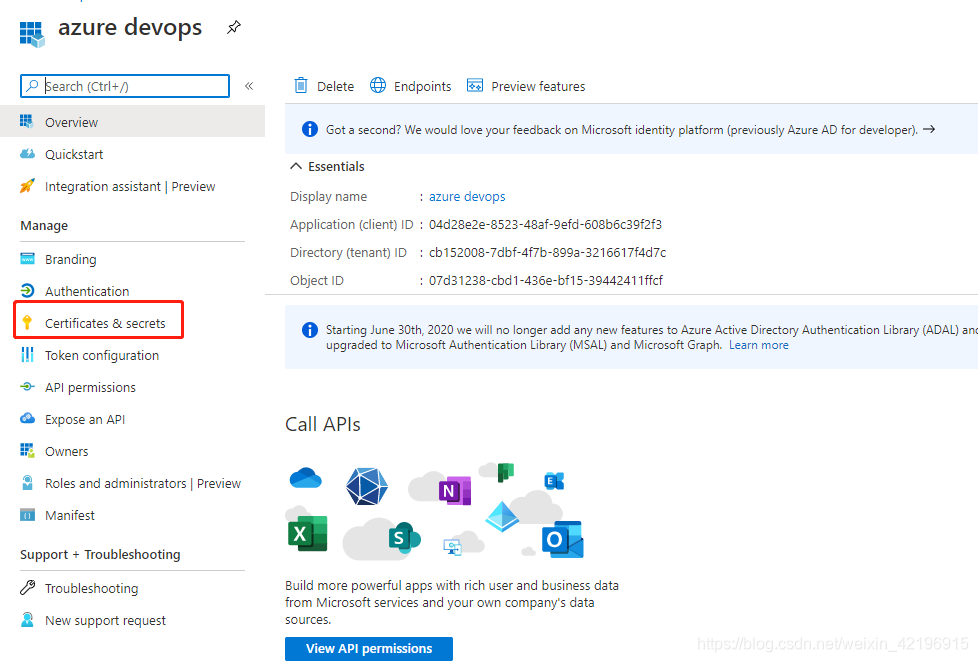
Task: Collapse the sidebar with double chevron
Action: point(249,86)
